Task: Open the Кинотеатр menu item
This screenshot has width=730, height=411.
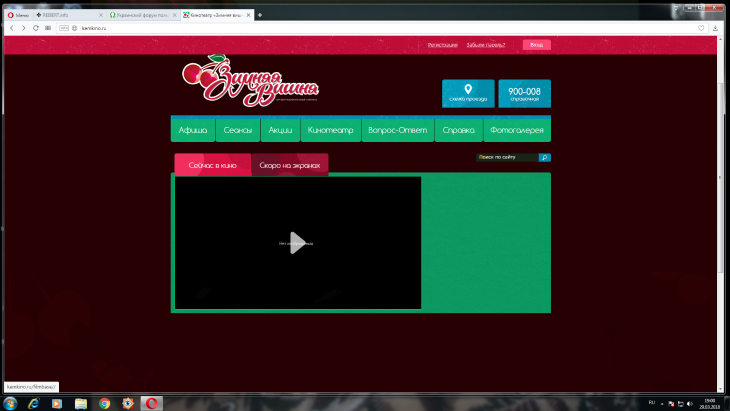Action: [331, 130]
